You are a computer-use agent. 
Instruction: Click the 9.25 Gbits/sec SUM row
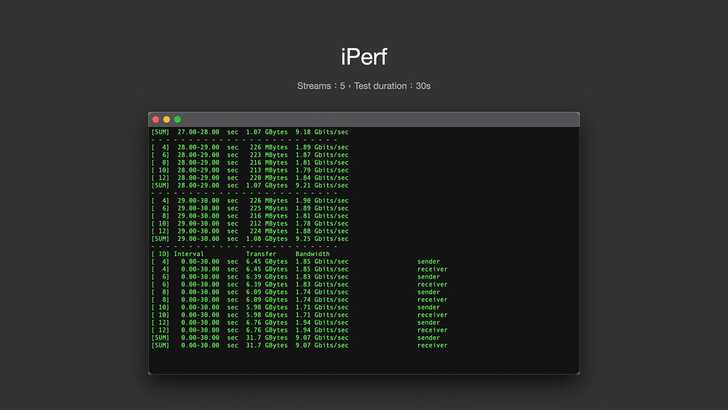point(250,239)
